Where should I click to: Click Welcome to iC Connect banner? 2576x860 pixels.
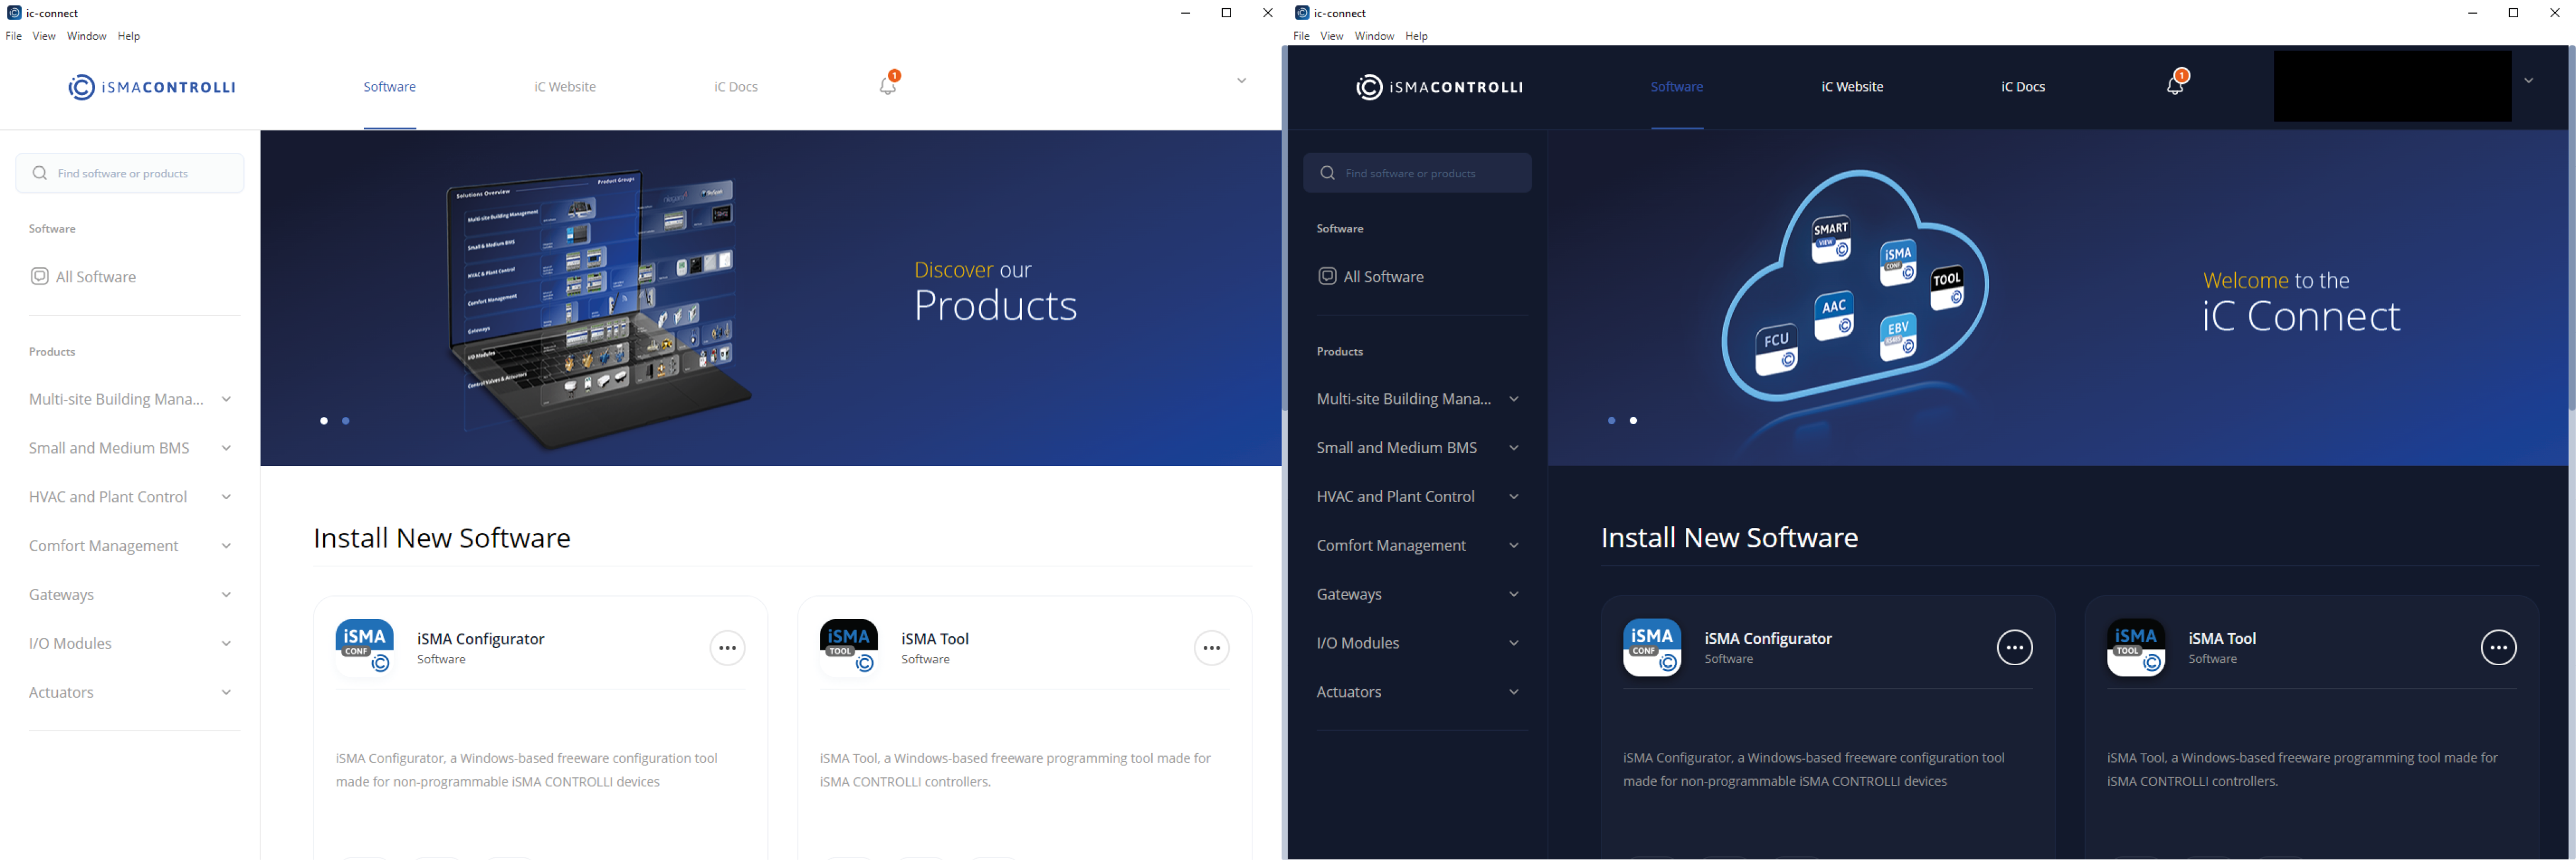2058,298
